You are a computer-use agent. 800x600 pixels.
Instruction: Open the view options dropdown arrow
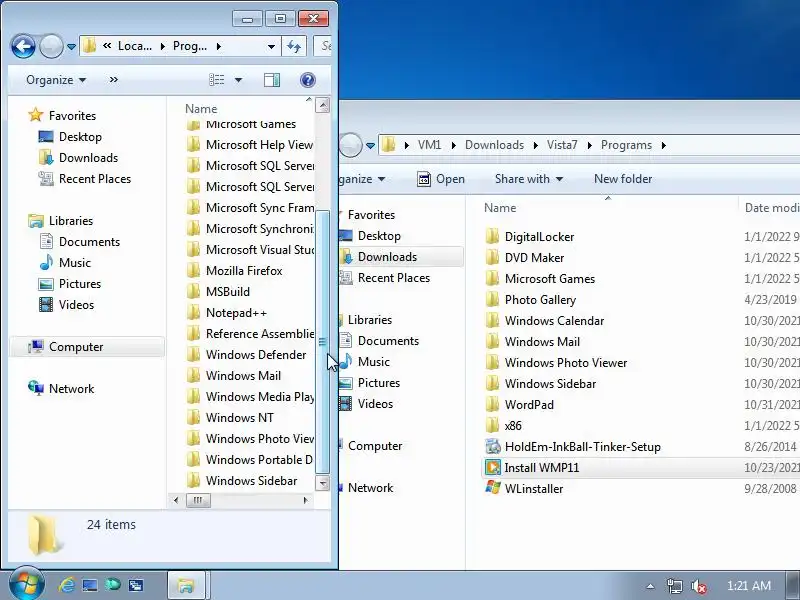pos(238,80)
